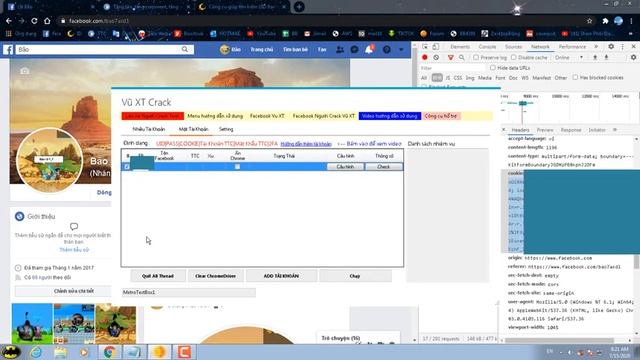Open File Explorer from the taskbar
640x360 pixels.
click(x=60, y=351)
